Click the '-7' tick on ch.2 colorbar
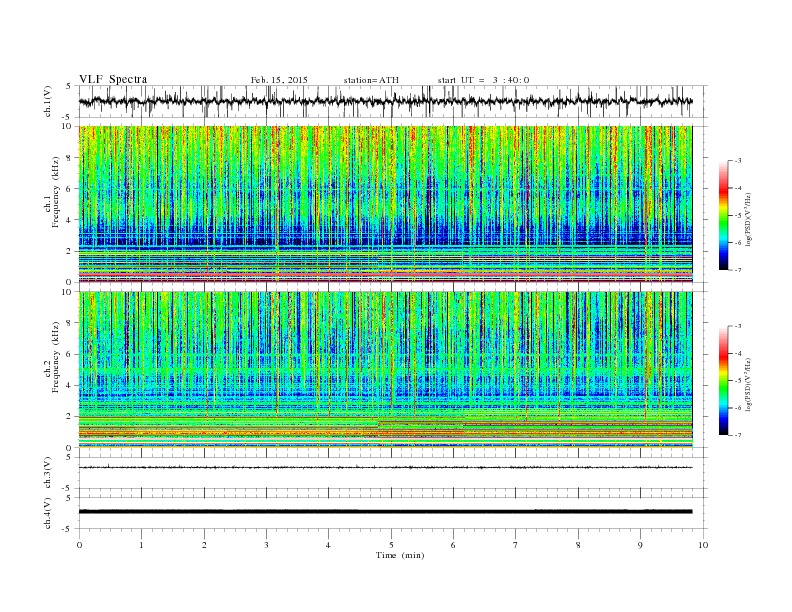Viewport: 792px width, 612px height. (737, 435)
